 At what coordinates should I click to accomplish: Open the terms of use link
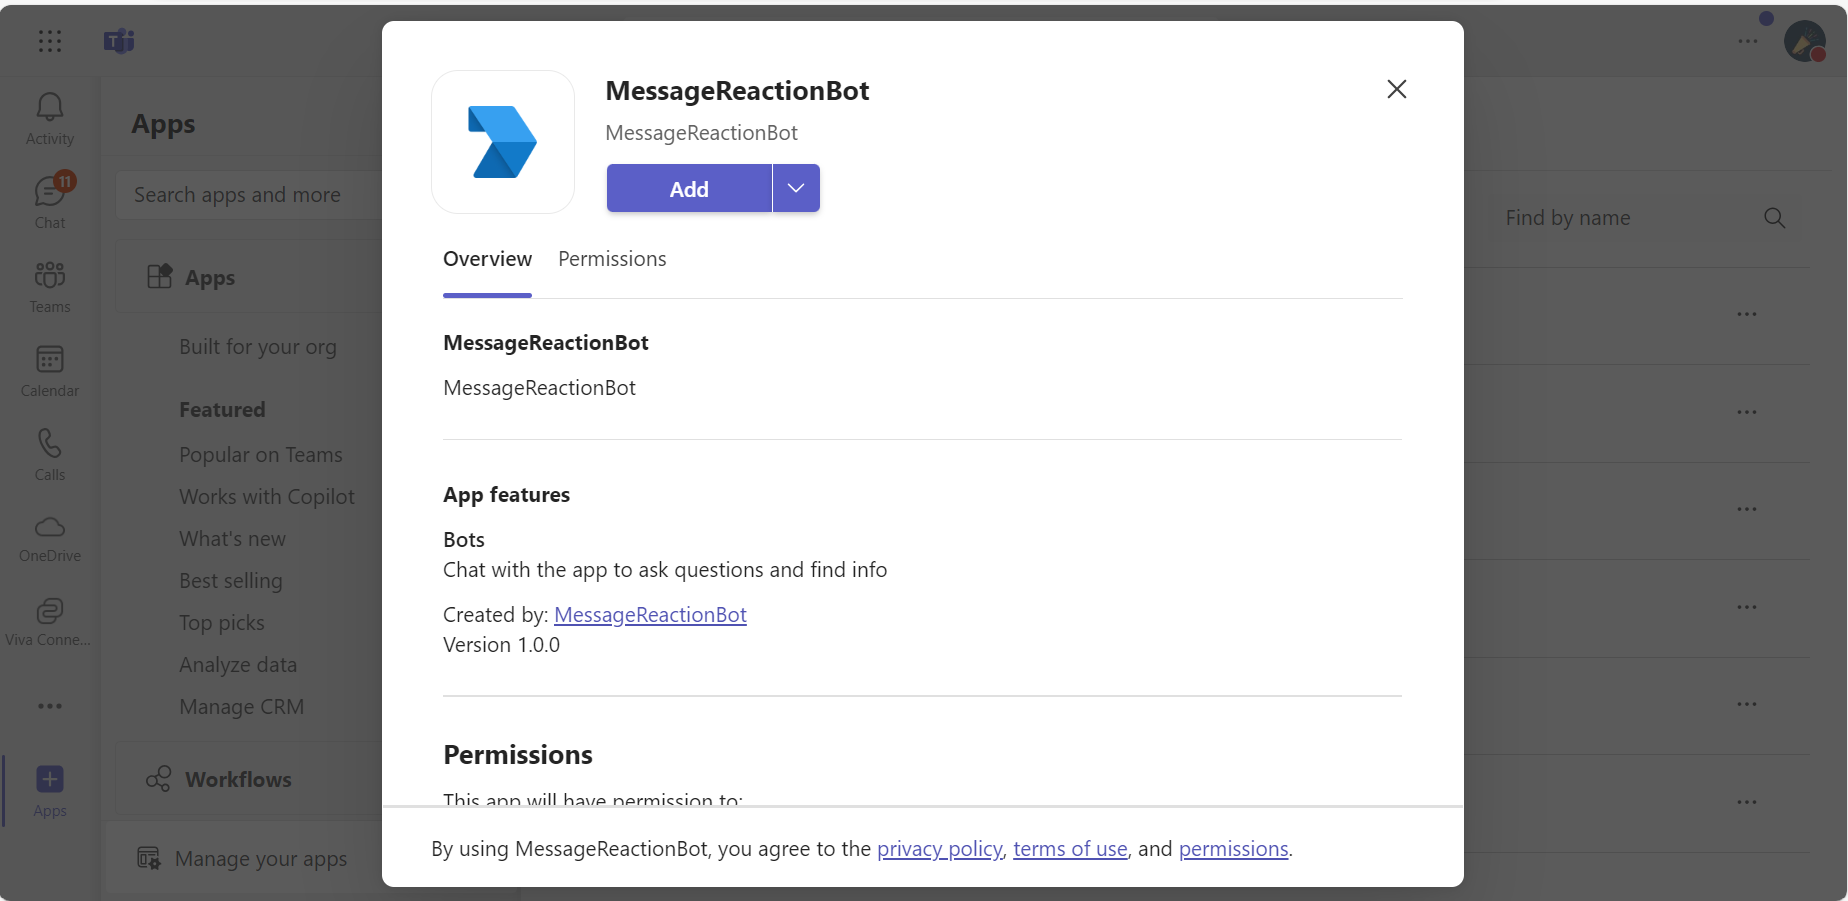click(1070, 849)
